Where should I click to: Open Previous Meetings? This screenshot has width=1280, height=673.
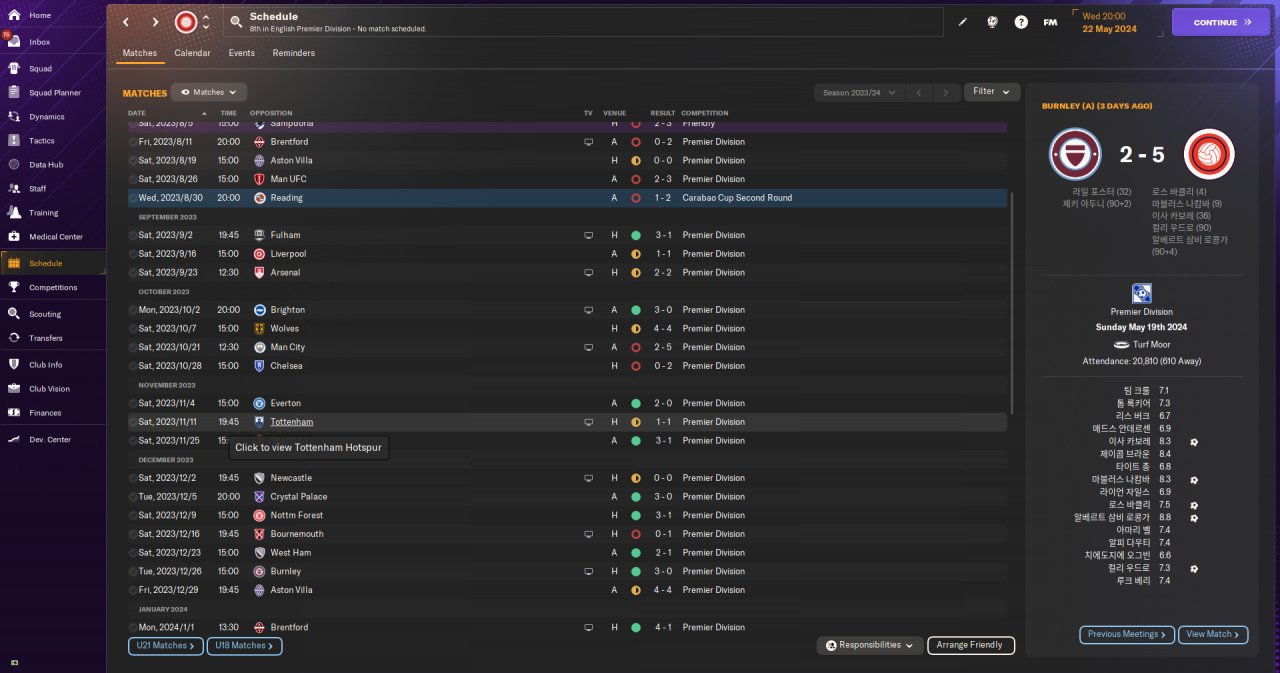[x=1127, y=634]
